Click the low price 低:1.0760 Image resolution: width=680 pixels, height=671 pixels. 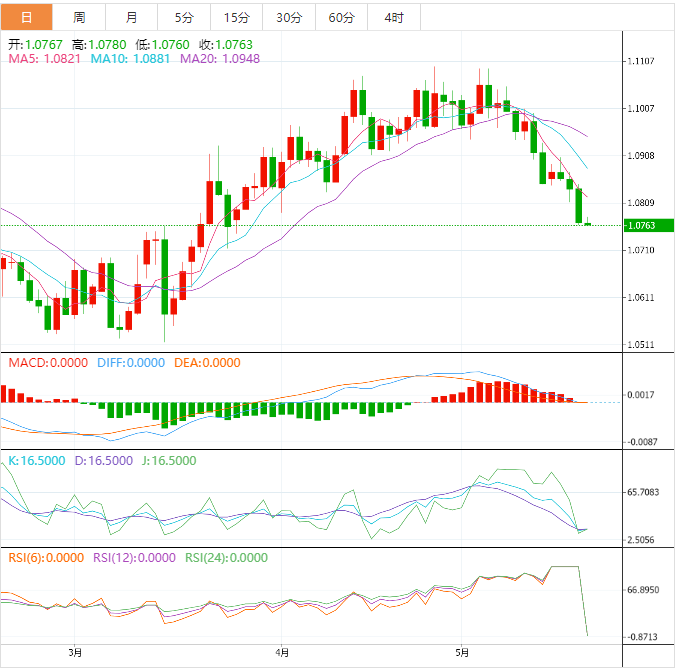(x=162, y=45)
